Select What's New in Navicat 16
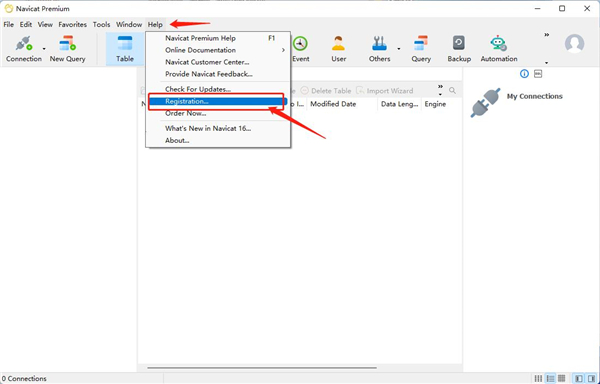Viewport: 600px width, 384px height. (218, 129)
